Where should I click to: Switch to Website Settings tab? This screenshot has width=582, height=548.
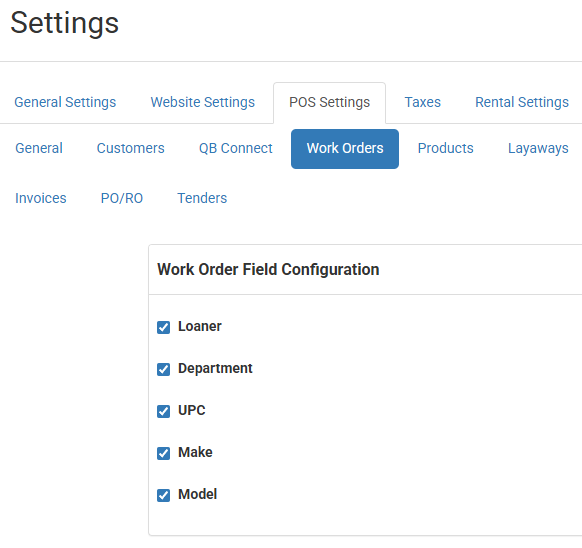(x=203, y=102)
